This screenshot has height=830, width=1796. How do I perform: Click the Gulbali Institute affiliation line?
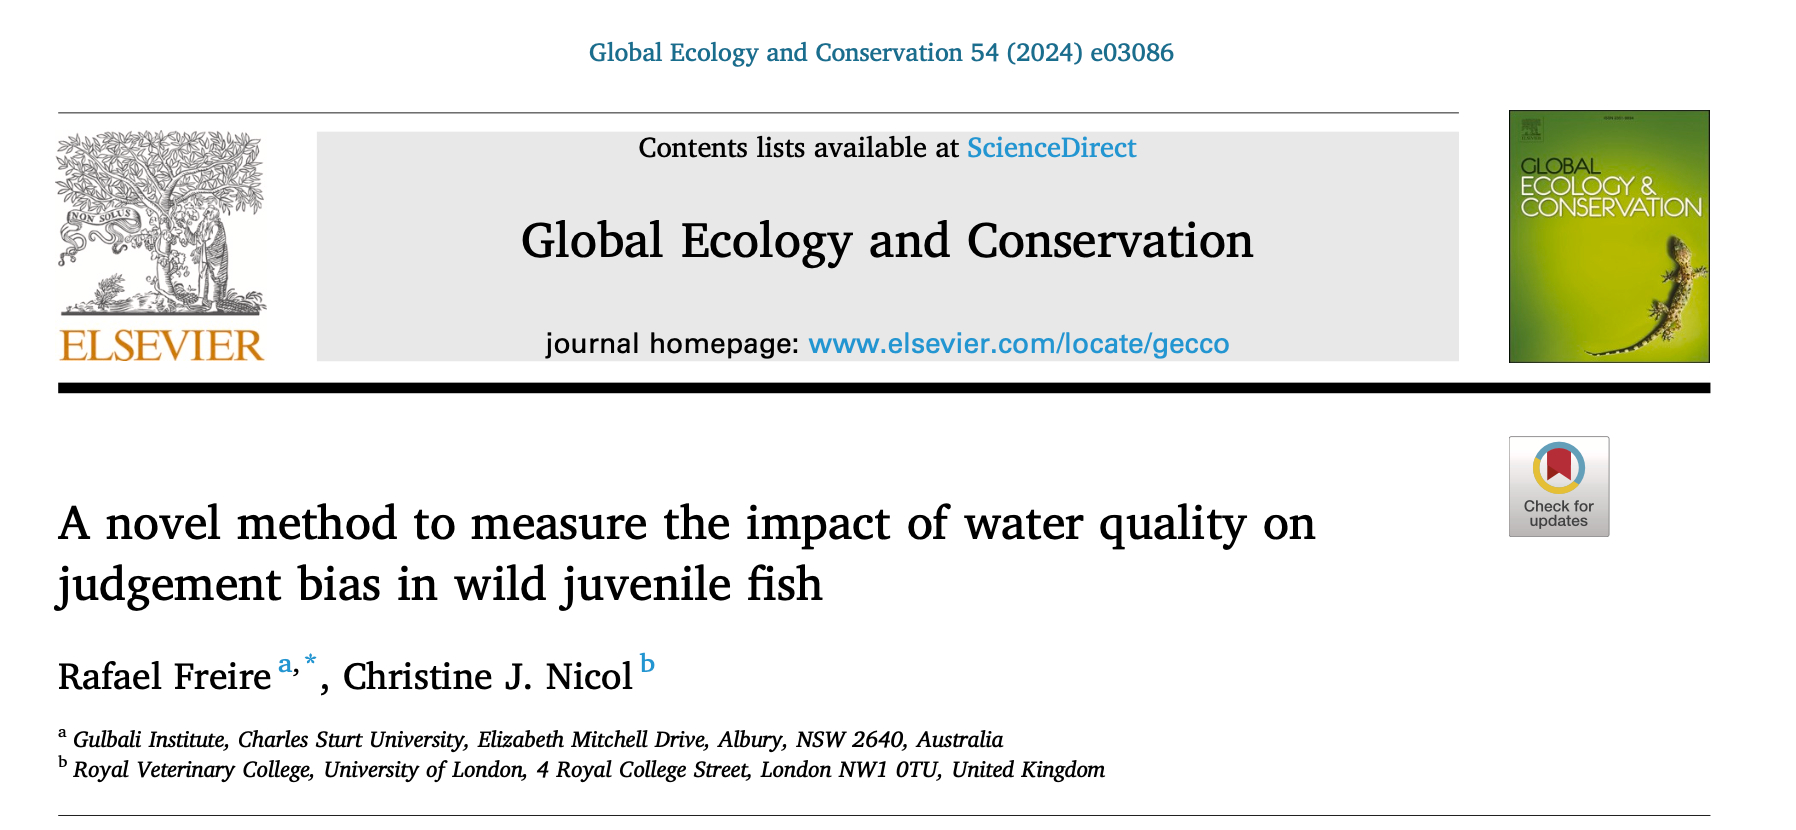point(537,740)
